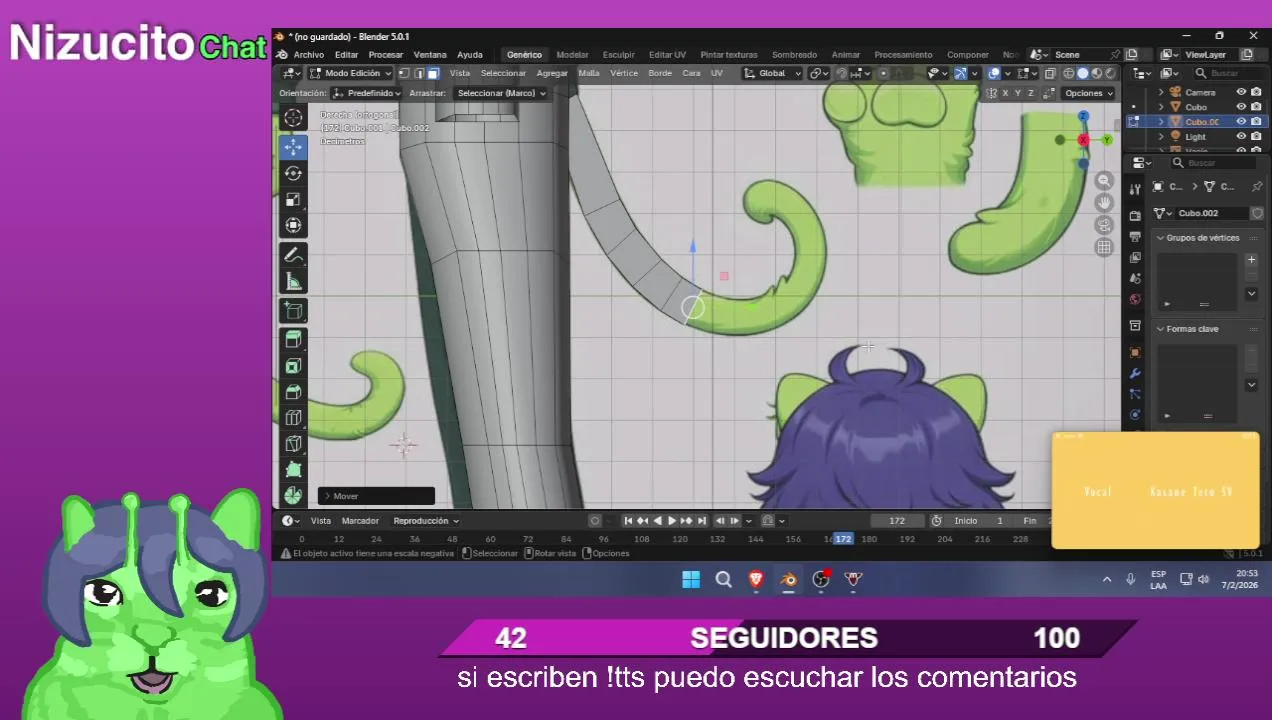
Task: Switch to Esculpir workspace tab
Action: 618,55
